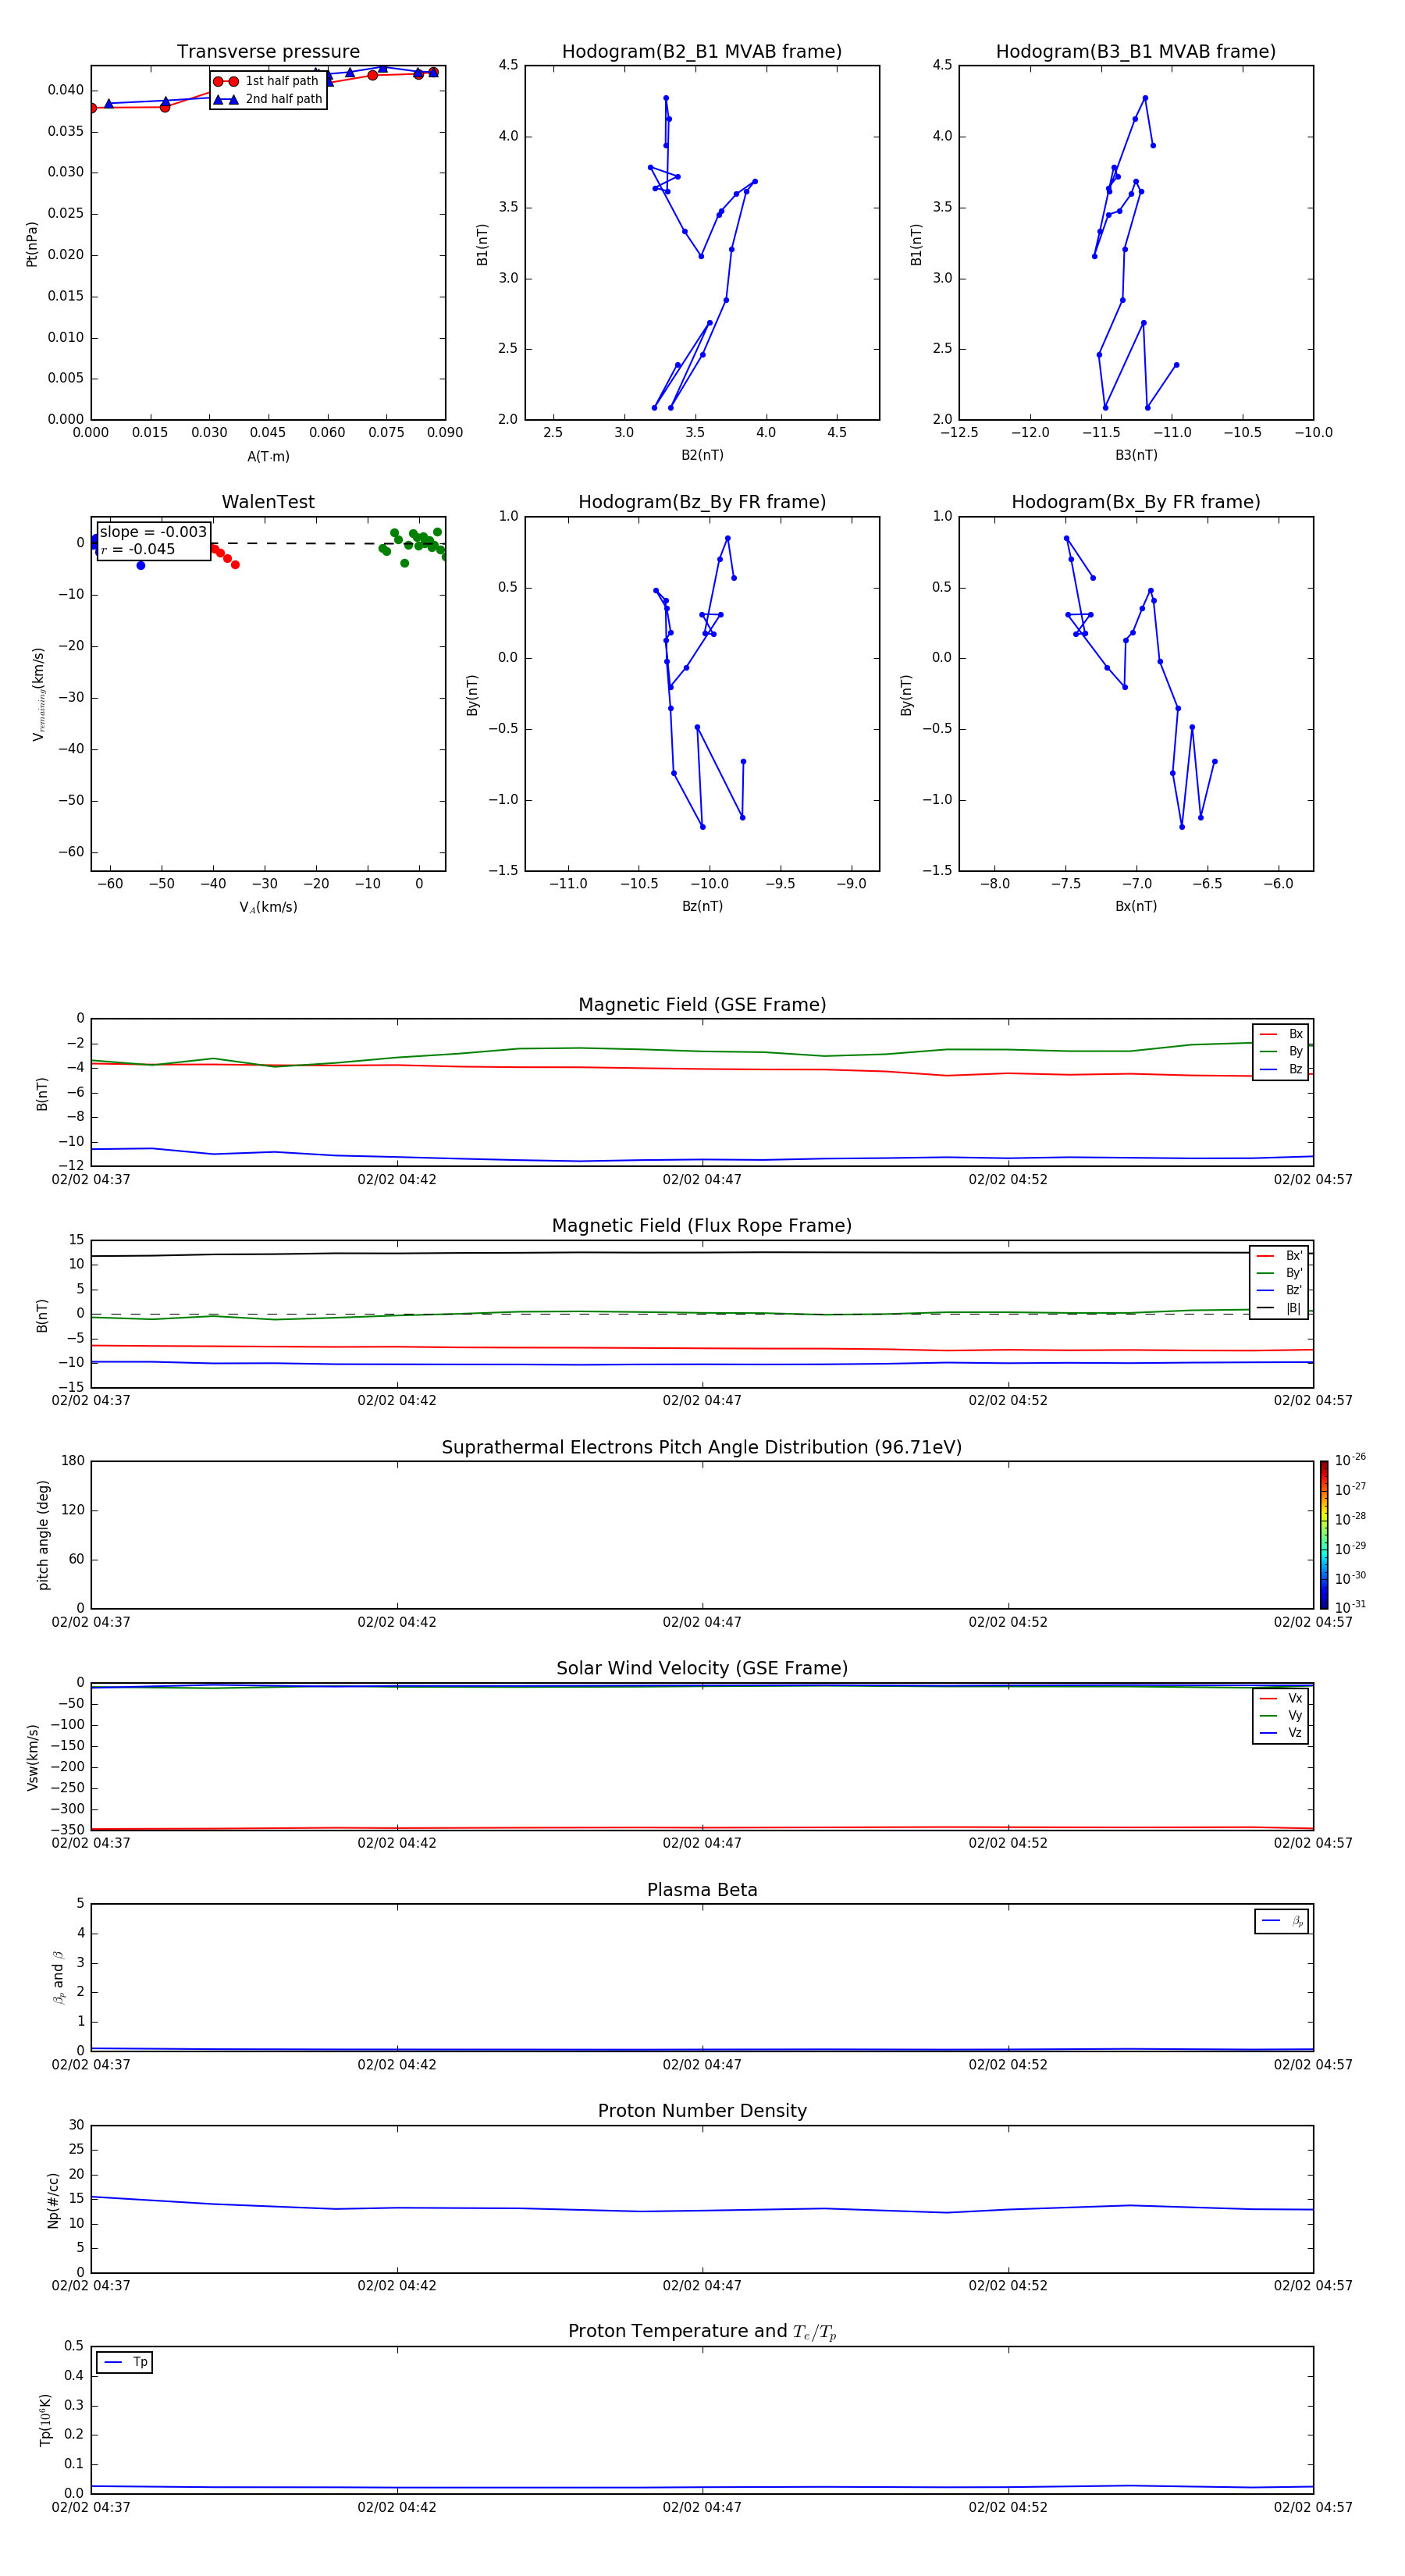Click '02/02 04:57' tick under proton temperature plot
Image resolution: width=1405 pixels, height=2576 pixels.
click(1313, 2507)
